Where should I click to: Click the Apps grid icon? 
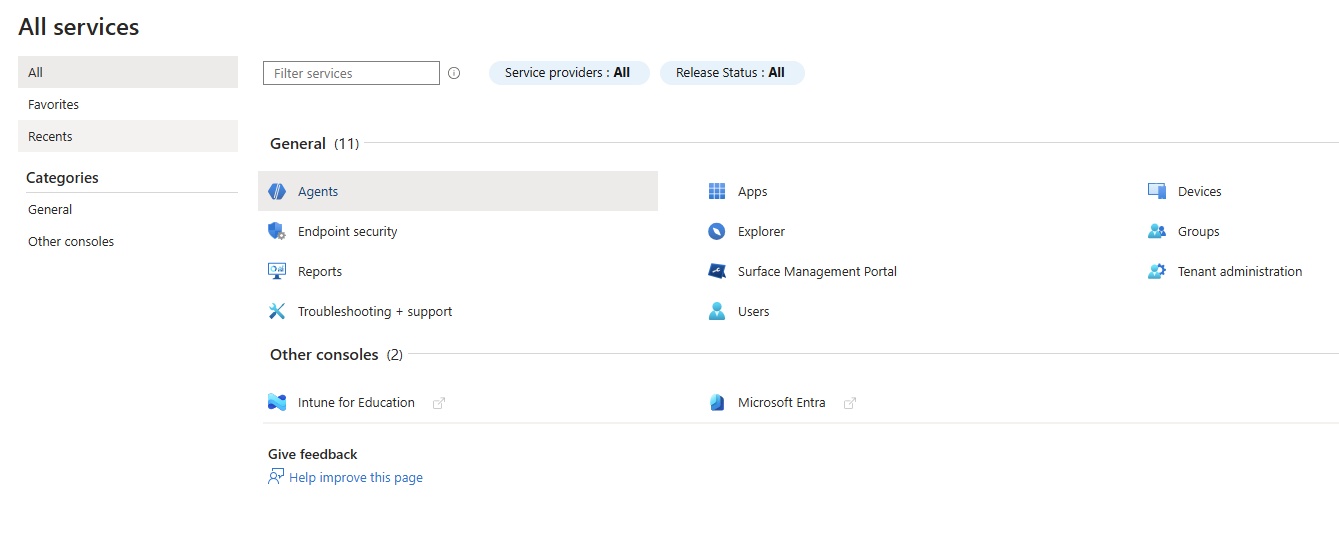[717, 191]
